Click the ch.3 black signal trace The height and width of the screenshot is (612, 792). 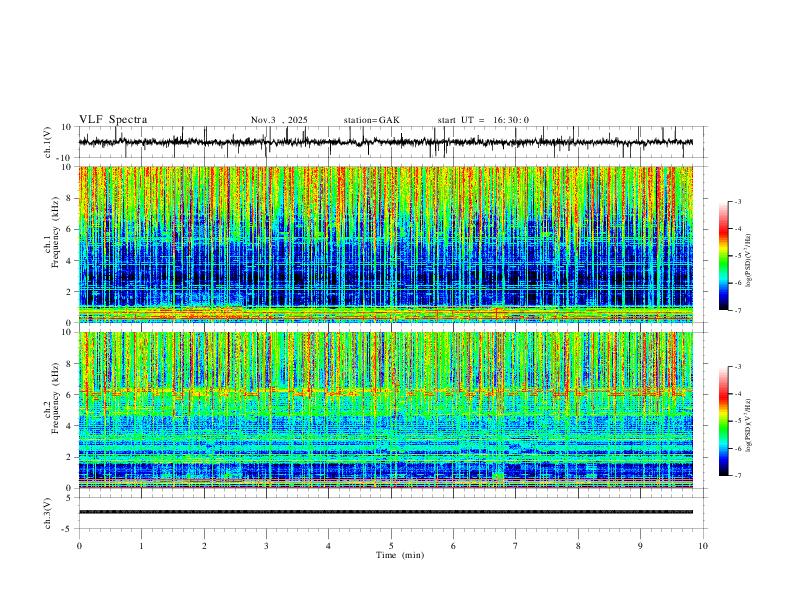[386, 512]
